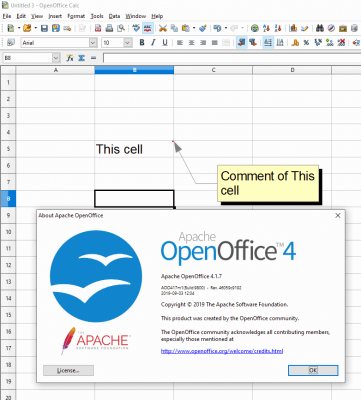Insert a Sum formula

[81, 58]
